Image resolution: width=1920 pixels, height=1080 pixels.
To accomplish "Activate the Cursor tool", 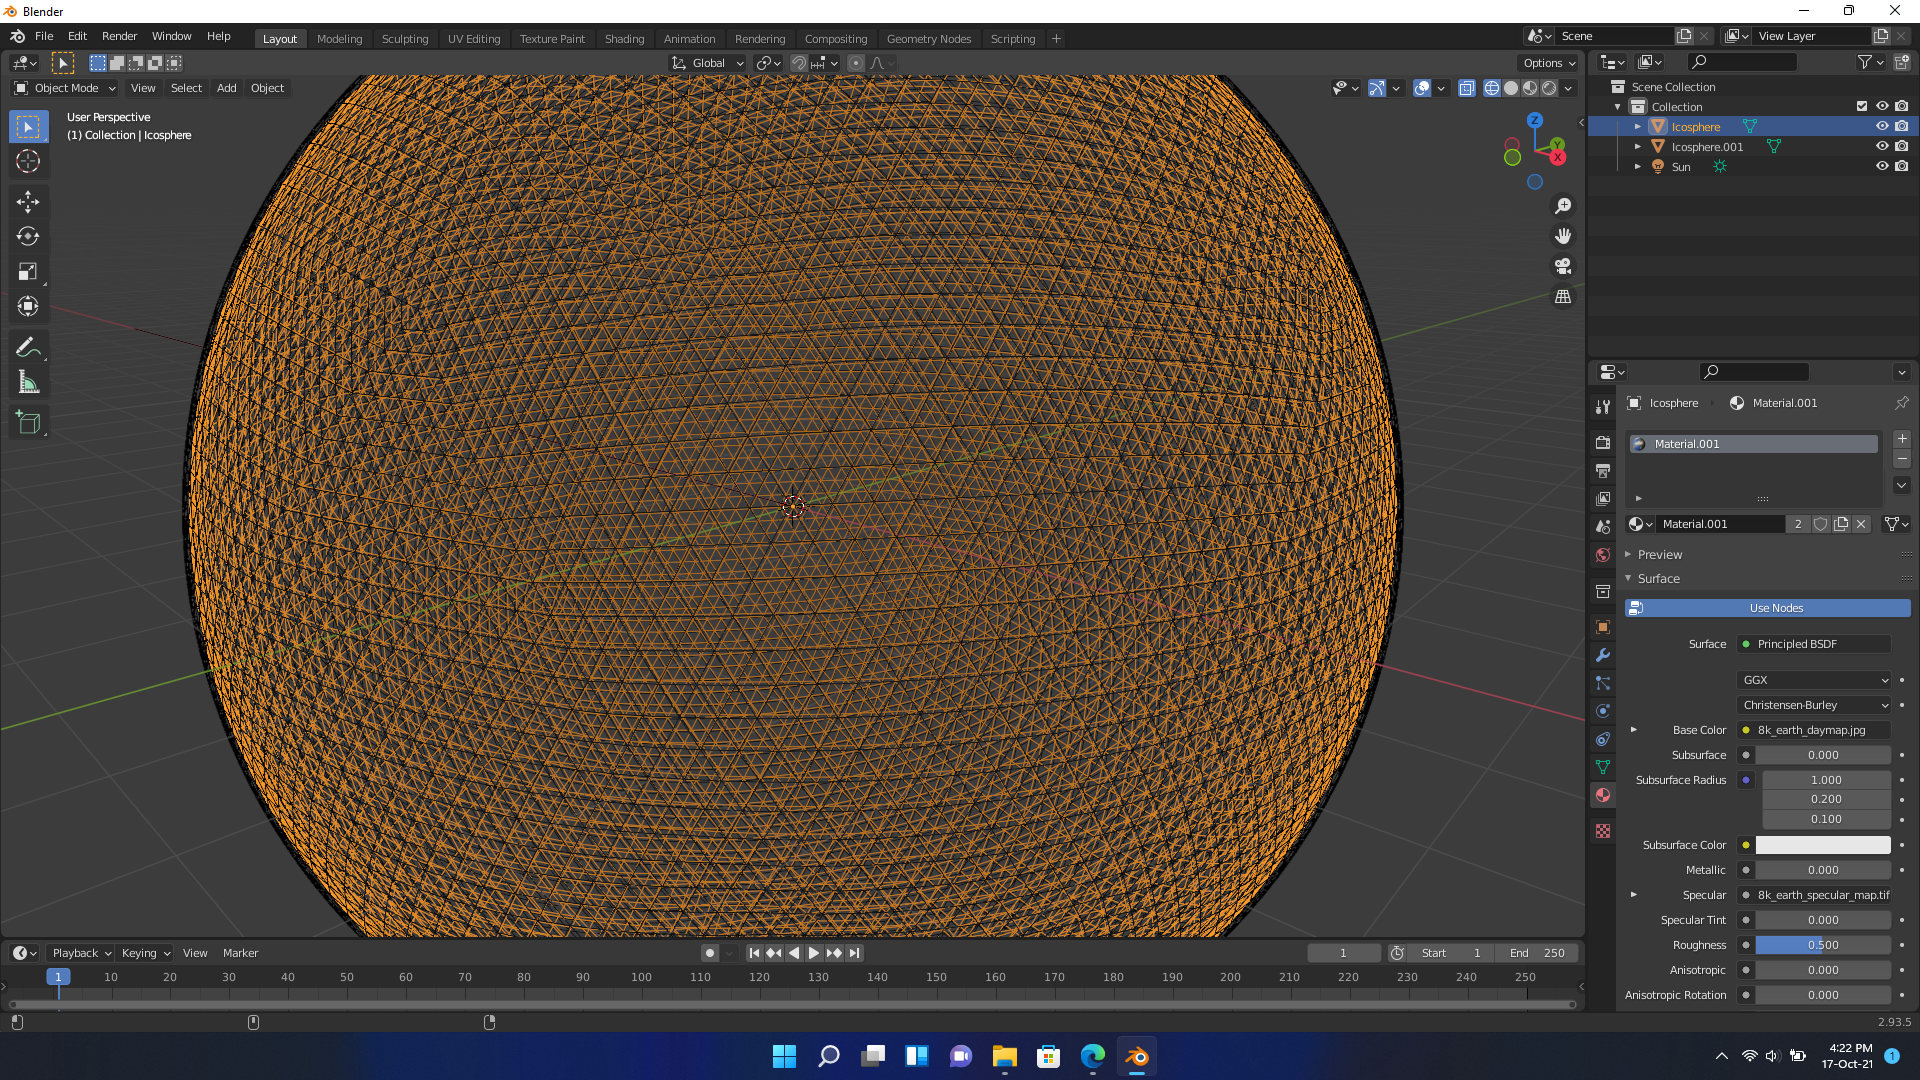I will point(28,161).
